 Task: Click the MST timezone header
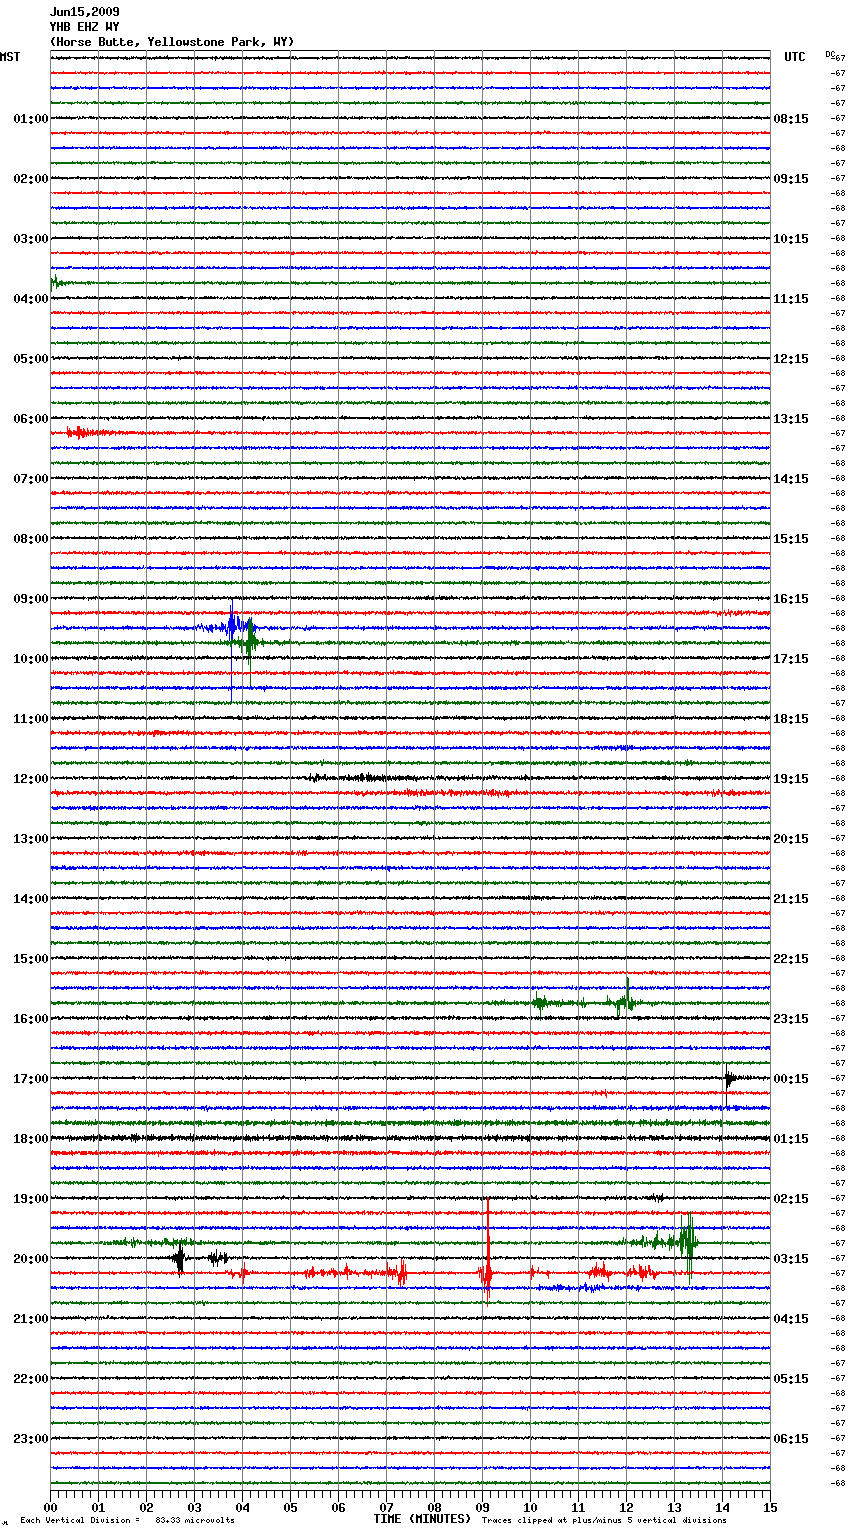[10, 57]
